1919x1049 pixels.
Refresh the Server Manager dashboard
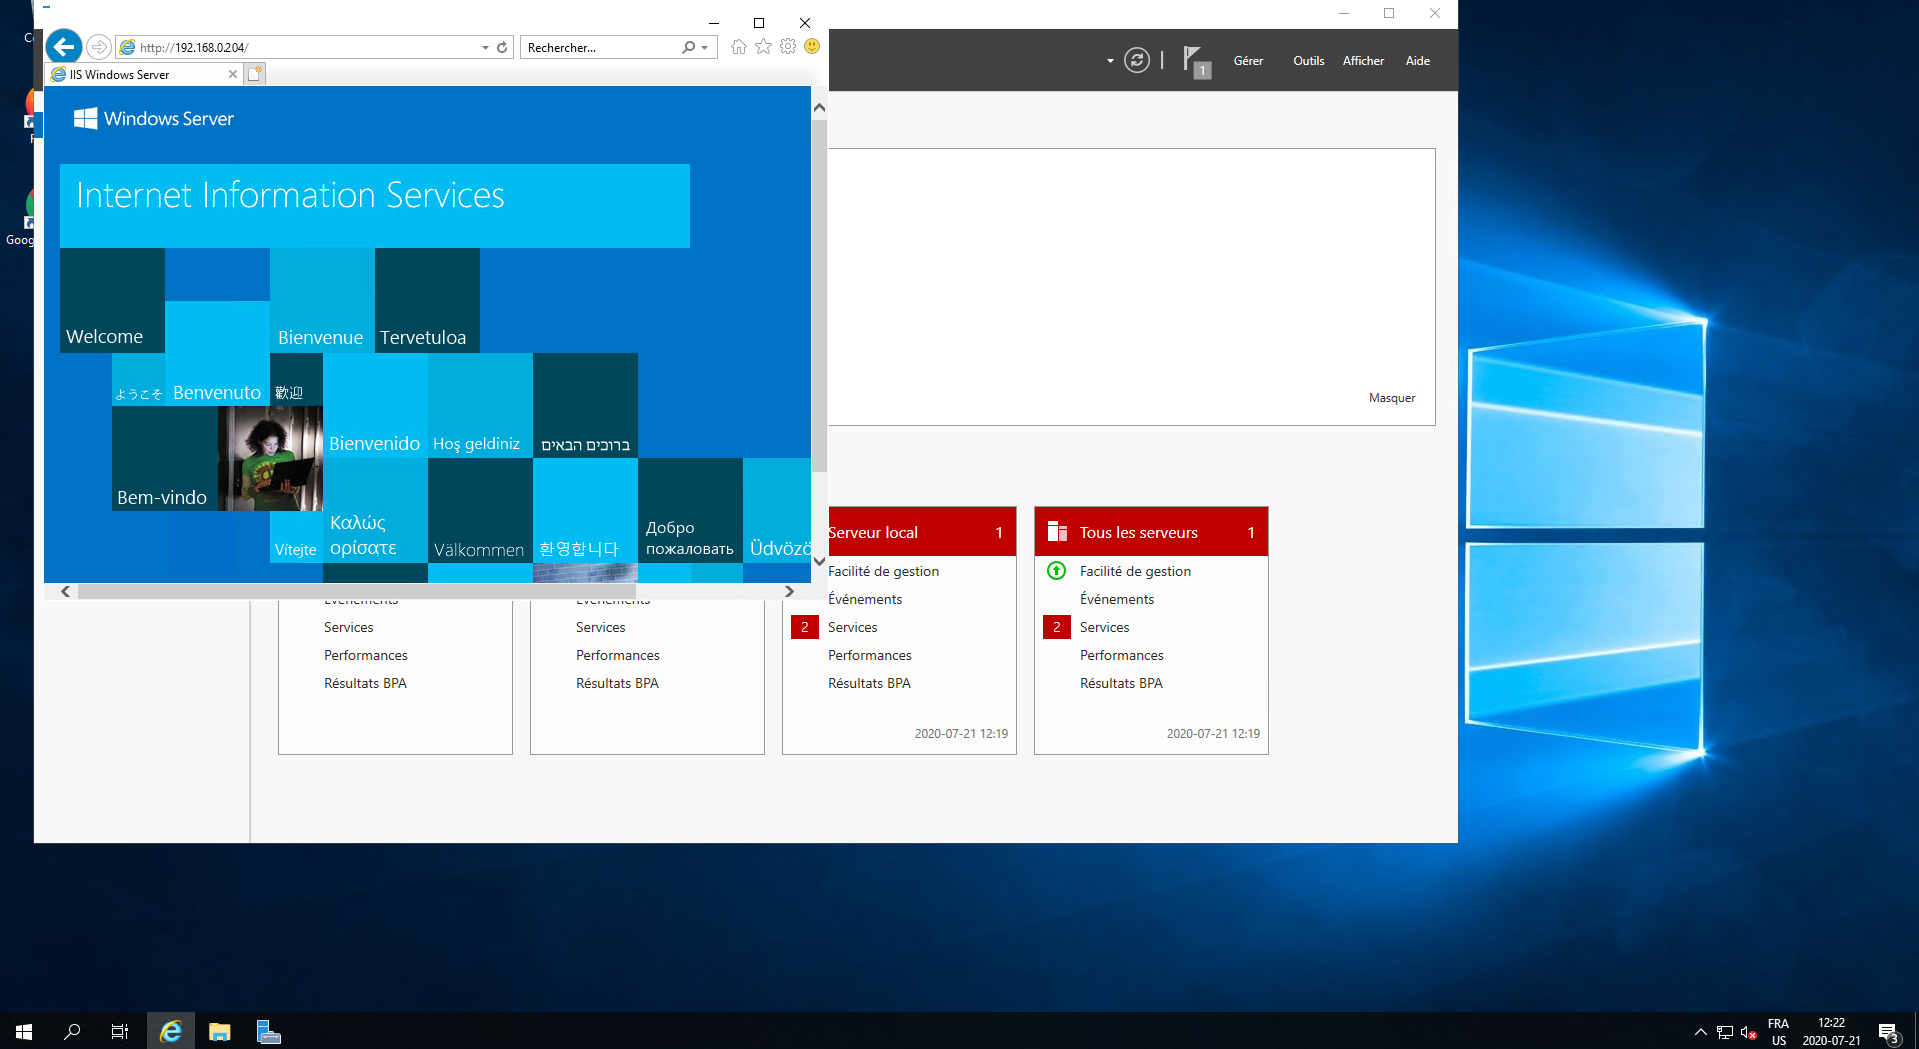(x=1137, y=61)
